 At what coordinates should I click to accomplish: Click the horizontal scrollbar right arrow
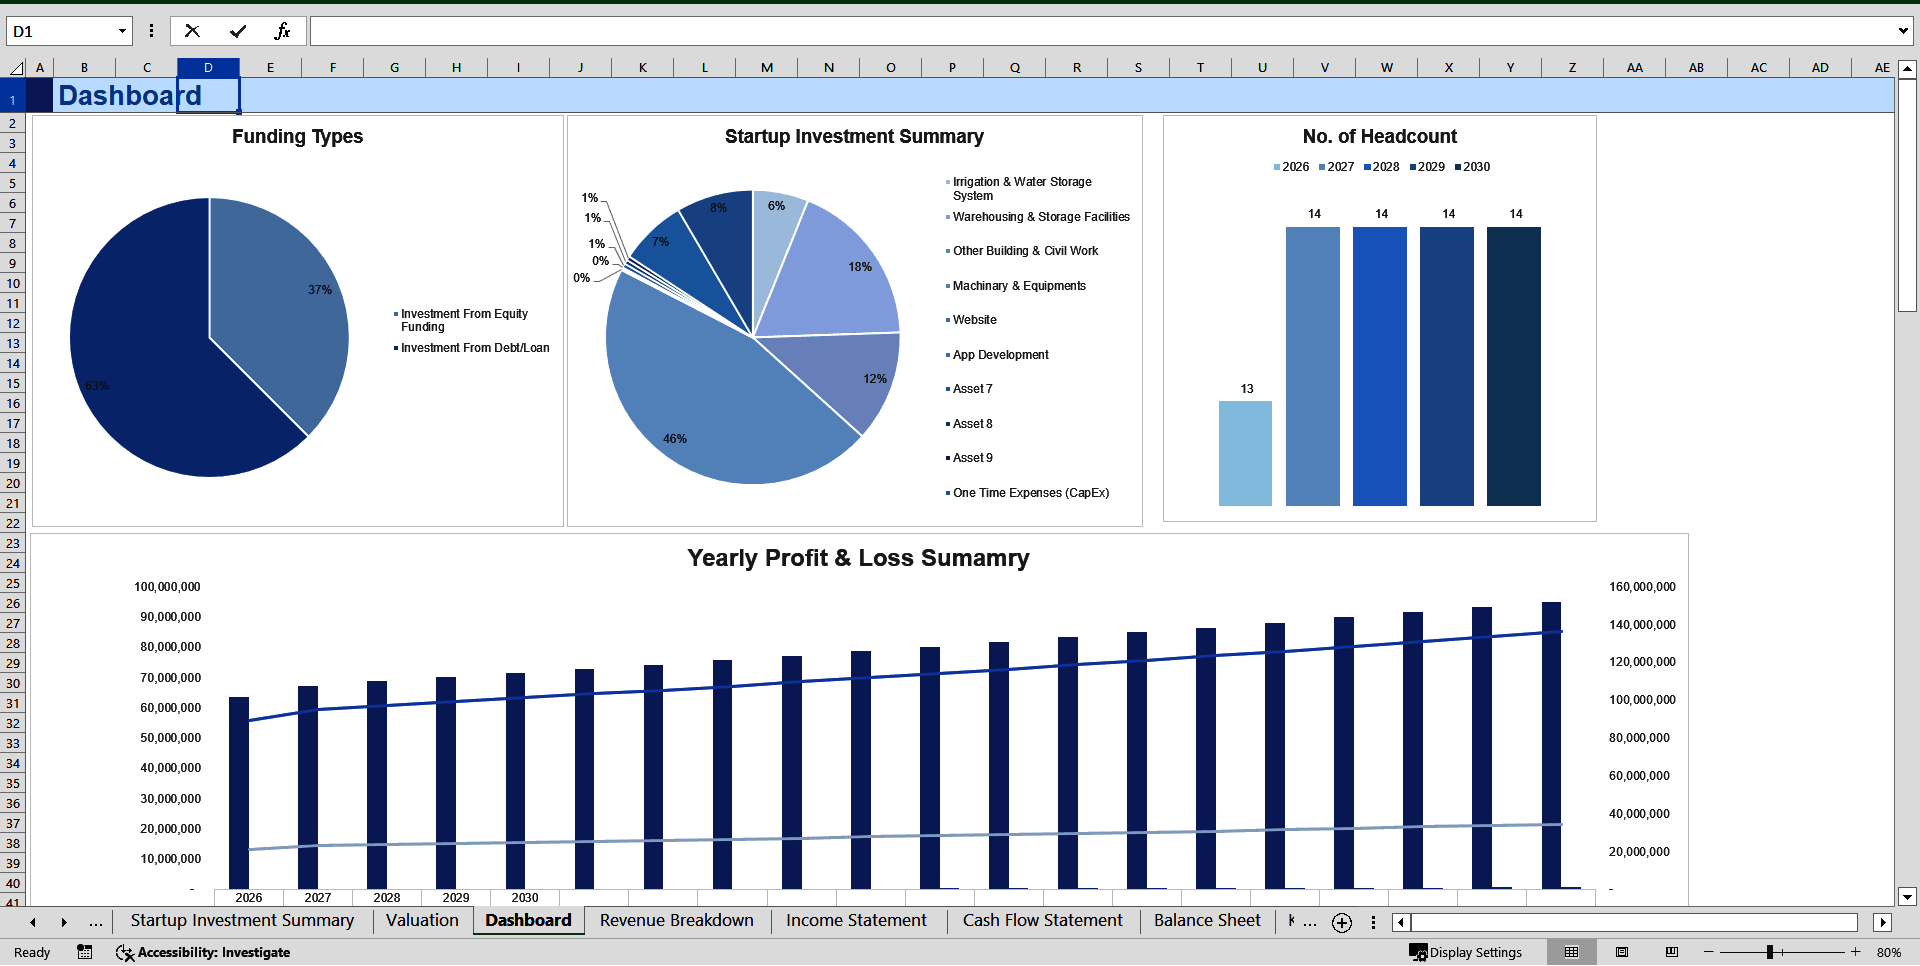click(x=1884, y=922)
